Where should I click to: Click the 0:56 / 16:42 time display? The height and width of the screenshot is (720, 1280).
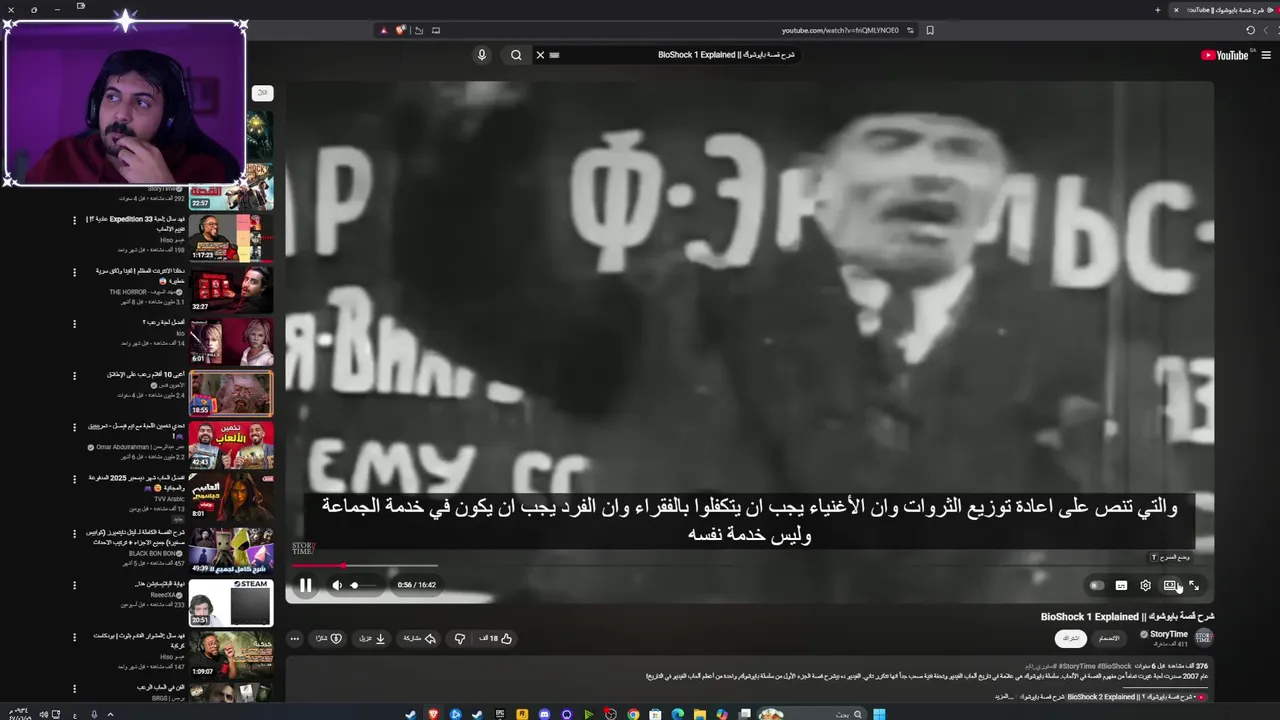416,585
